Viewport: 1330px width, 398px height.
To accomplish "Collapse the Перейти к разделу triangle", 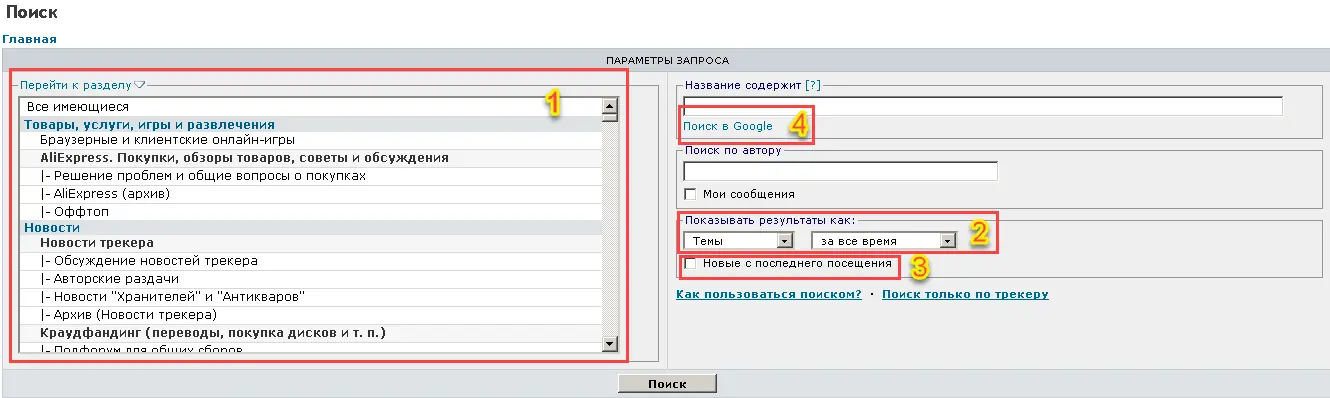I will click(140, 85).
